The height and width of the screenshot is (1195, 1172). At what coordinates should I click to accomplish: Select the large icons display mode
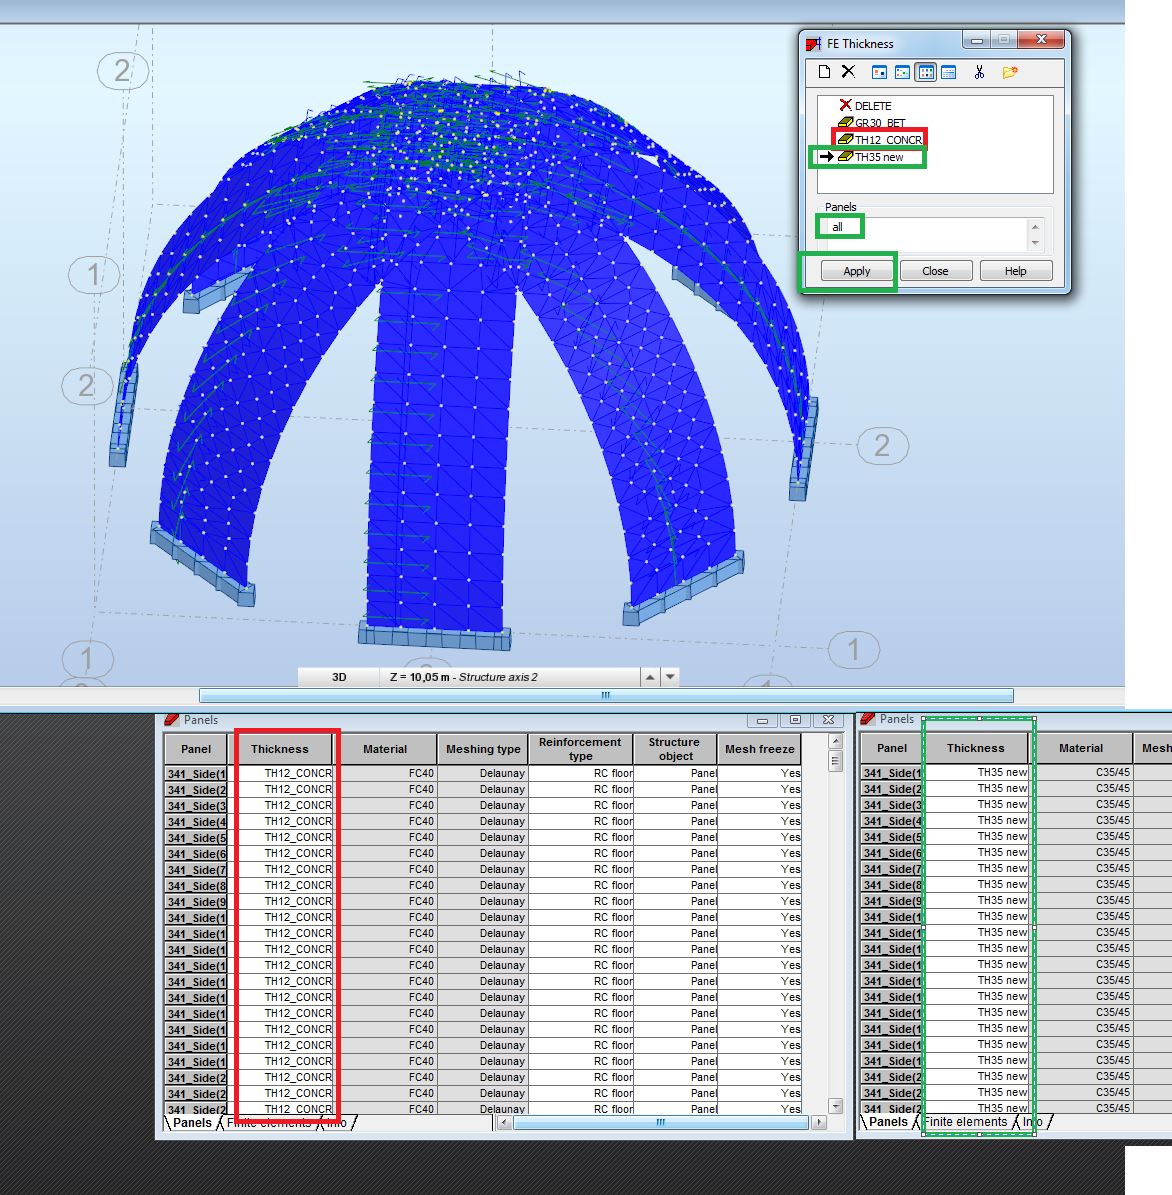click(x=879, y=72)
